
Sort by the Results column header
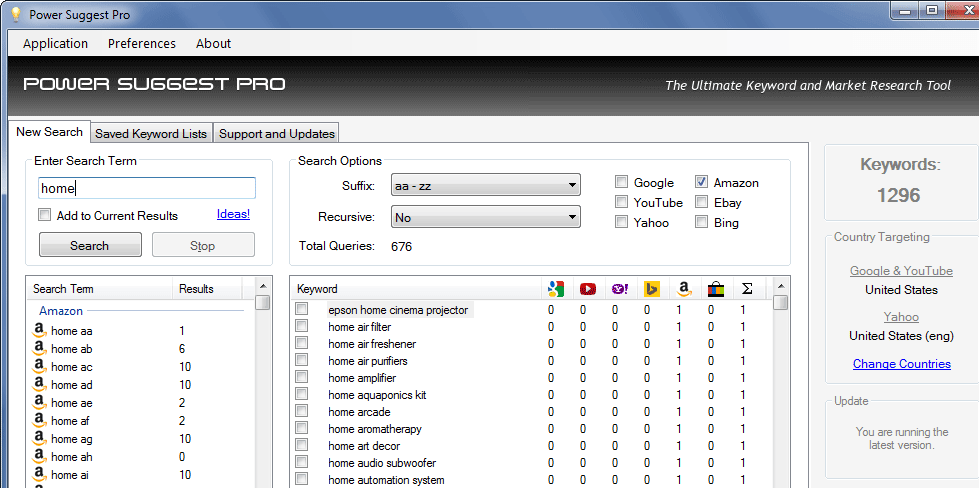point(207,289)
